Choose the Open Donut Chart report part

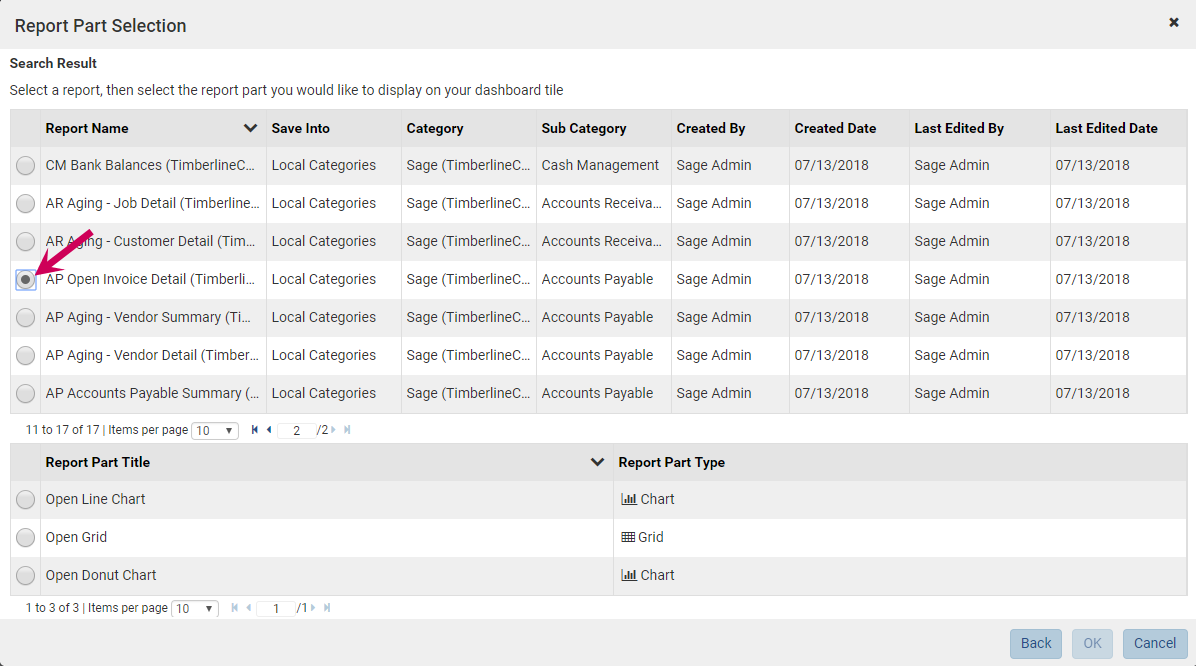click(25, 575)
